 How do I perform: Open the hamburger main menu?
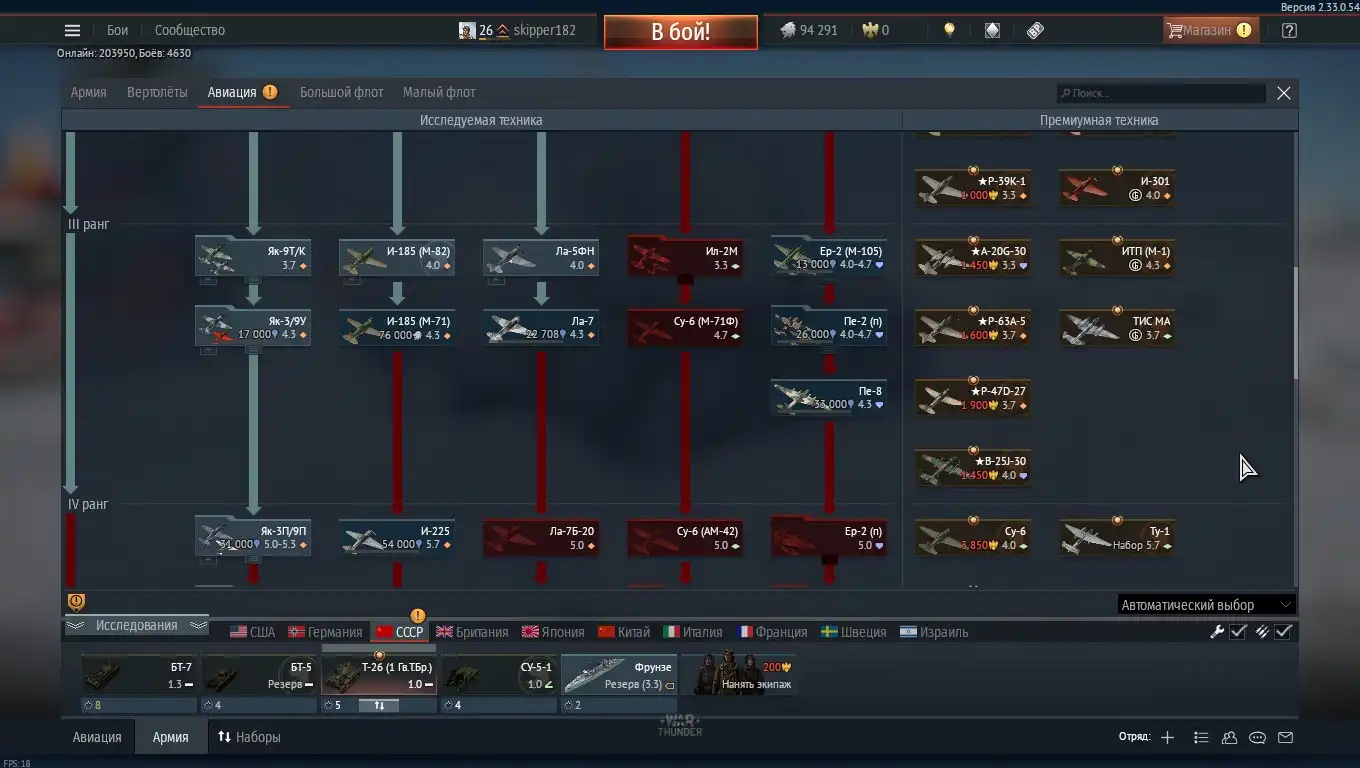coord(72,30)
